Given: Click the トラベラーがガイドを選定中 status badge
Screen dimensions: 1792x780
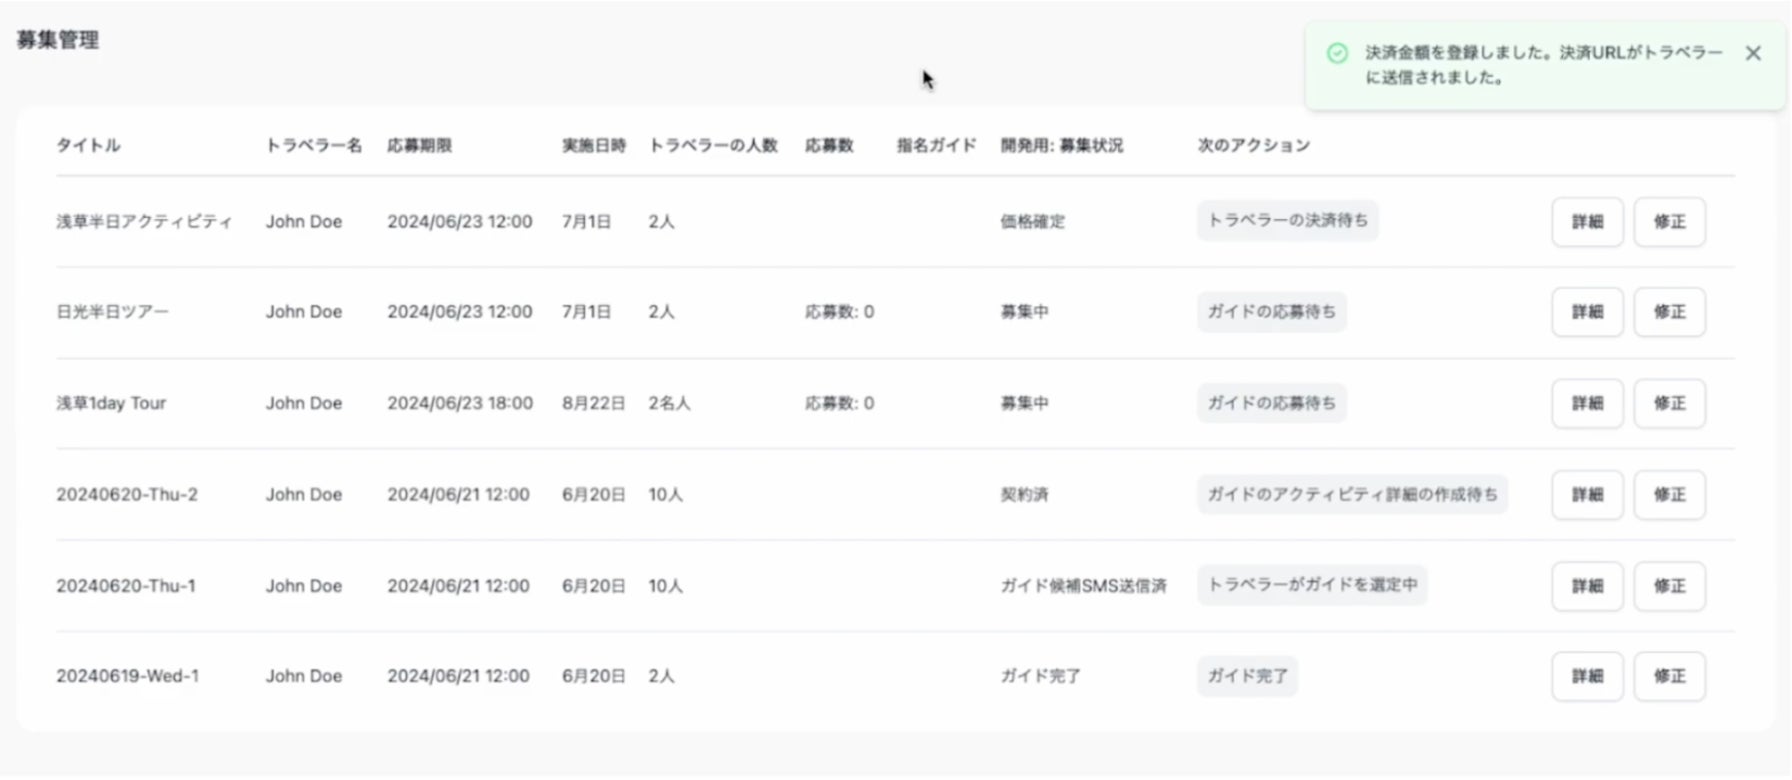Looking at the screenshot, I should pyautogui.click(x=1312, y=585).
